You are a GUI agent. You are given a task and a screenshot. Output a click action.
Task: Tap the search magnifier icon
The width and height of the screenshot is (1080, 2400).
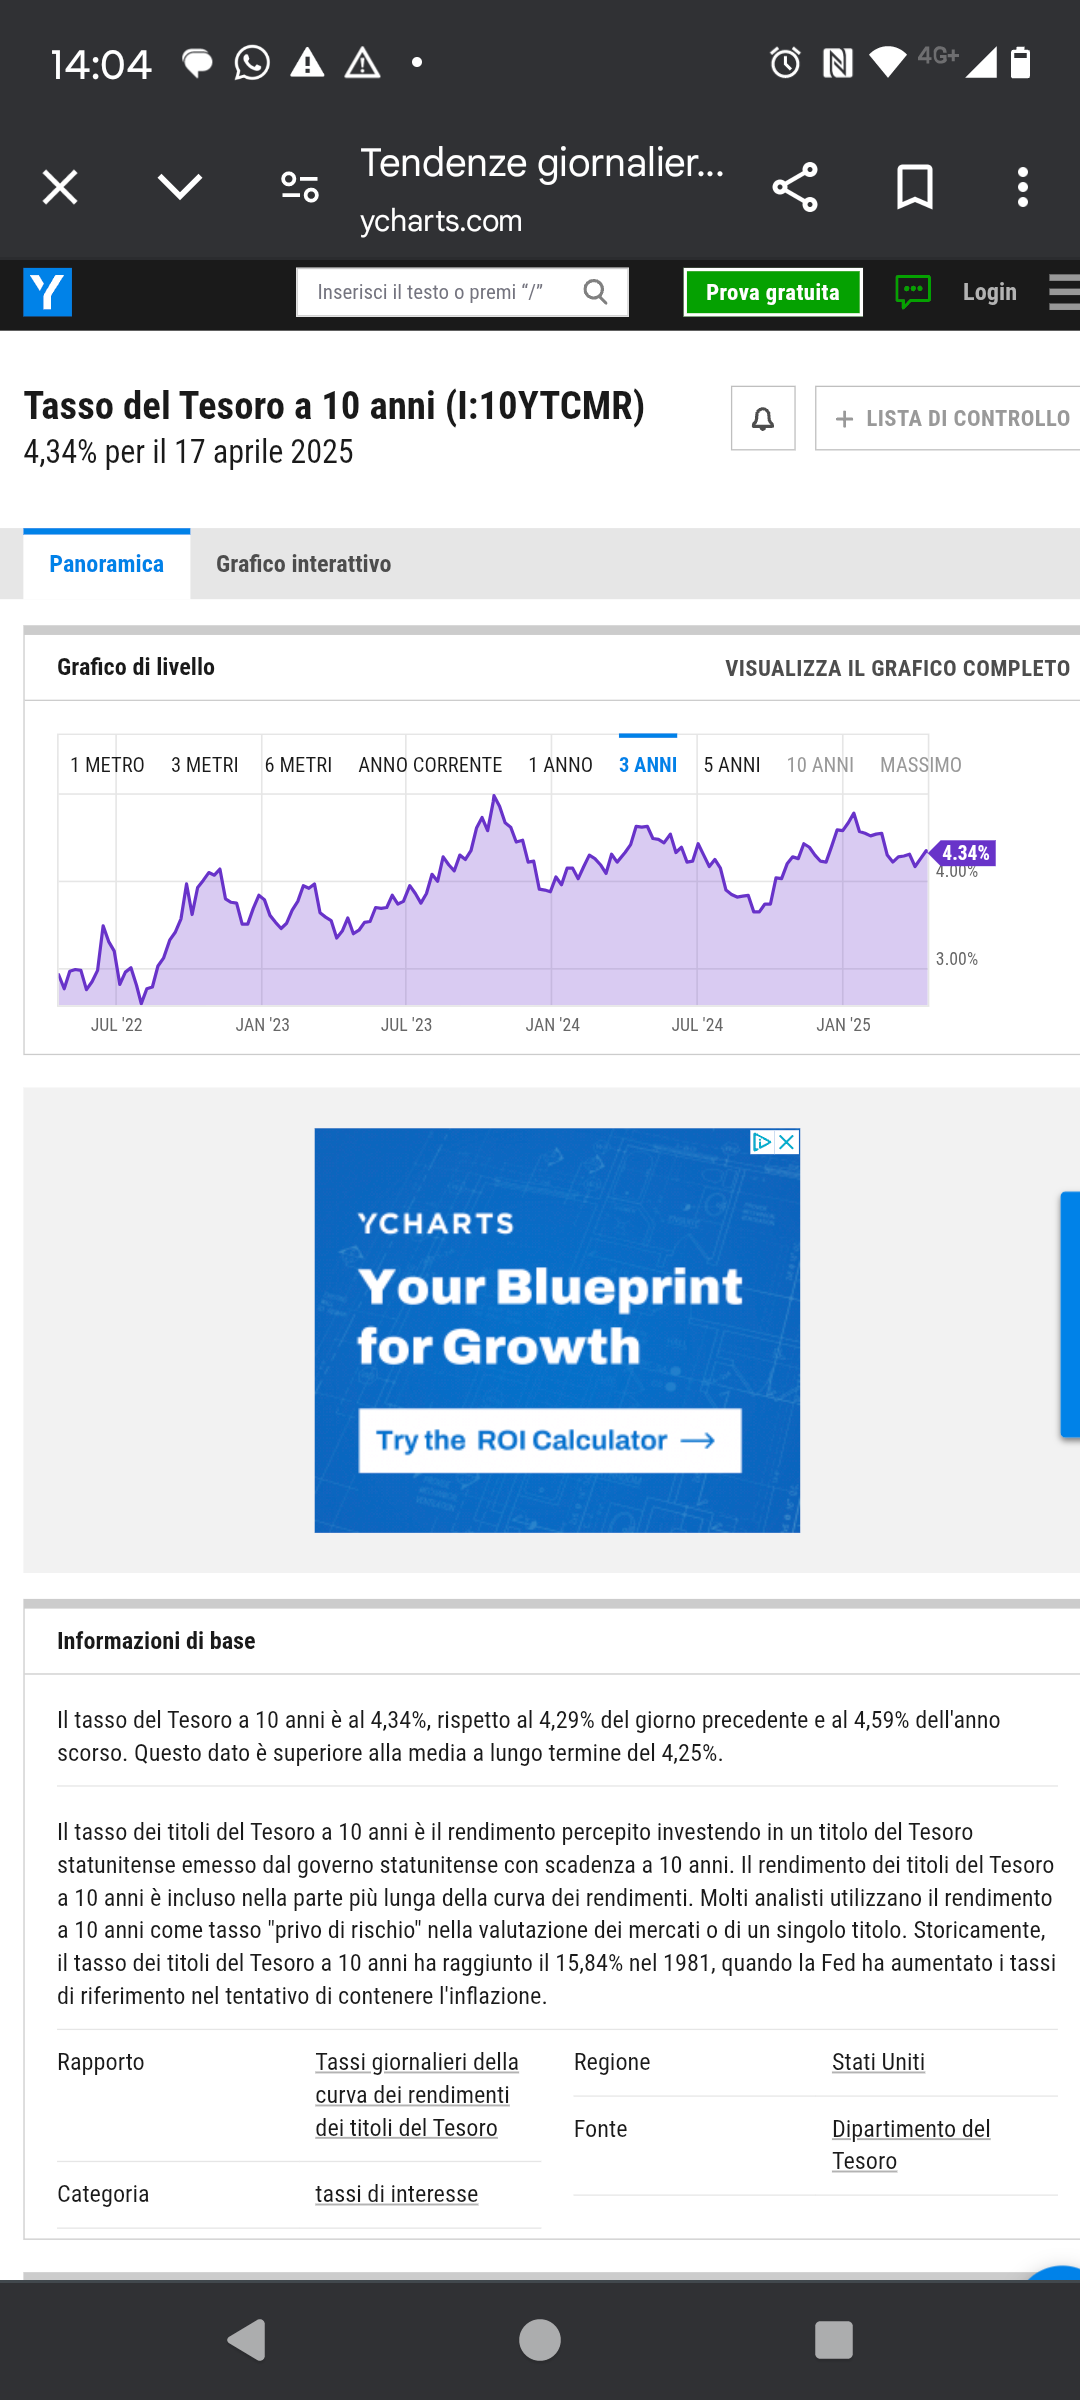click(x=596, y=292)
